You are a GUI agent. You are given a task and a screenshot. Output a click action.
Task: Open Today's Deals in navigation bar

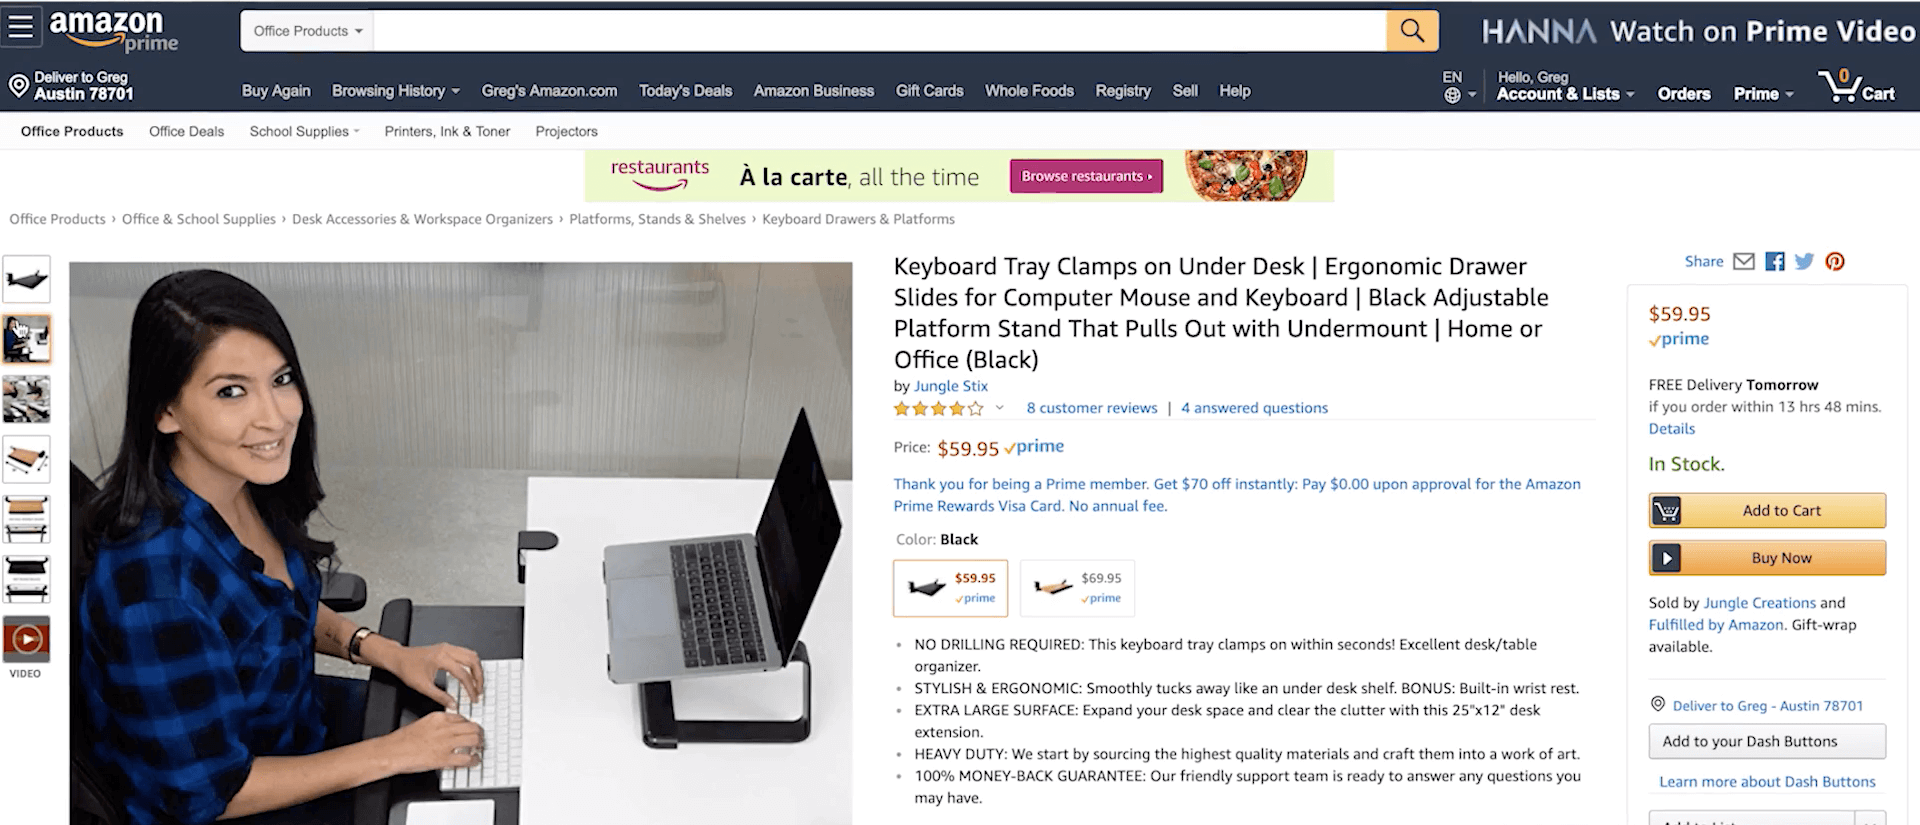(686, 91)
